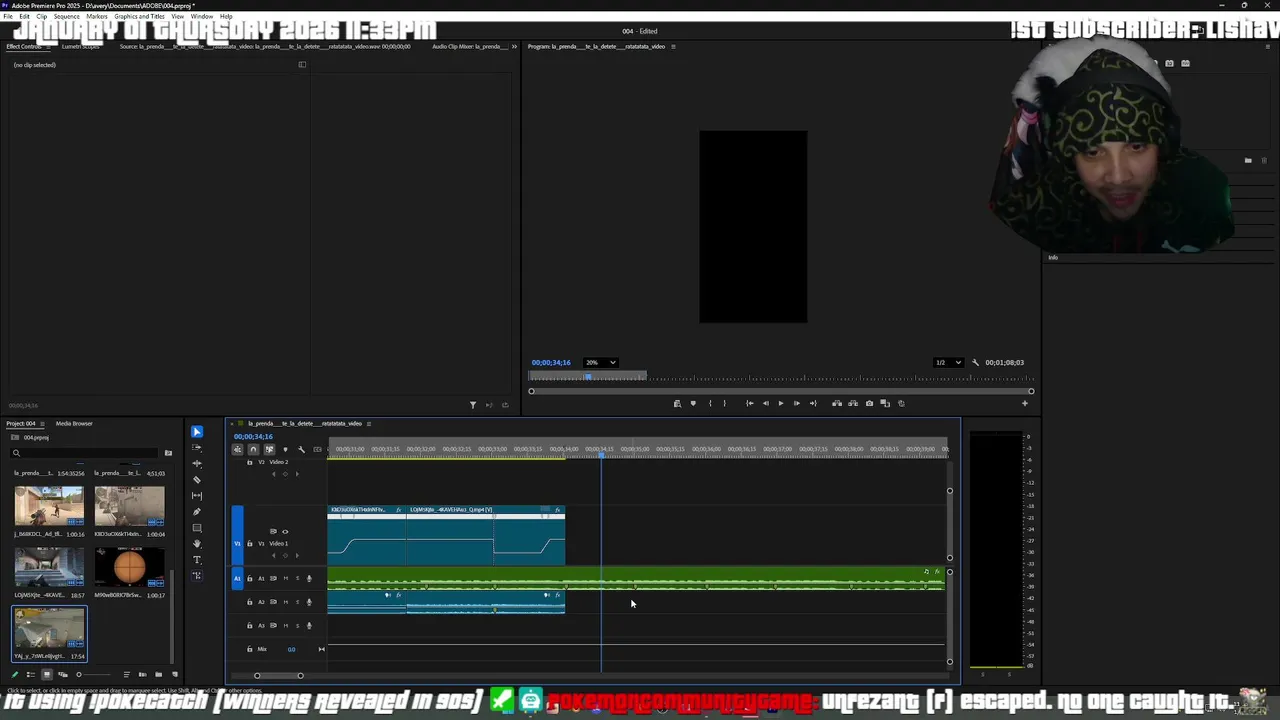
Task: Open Timeline Display Settings wrench
Action: [301, 449]
